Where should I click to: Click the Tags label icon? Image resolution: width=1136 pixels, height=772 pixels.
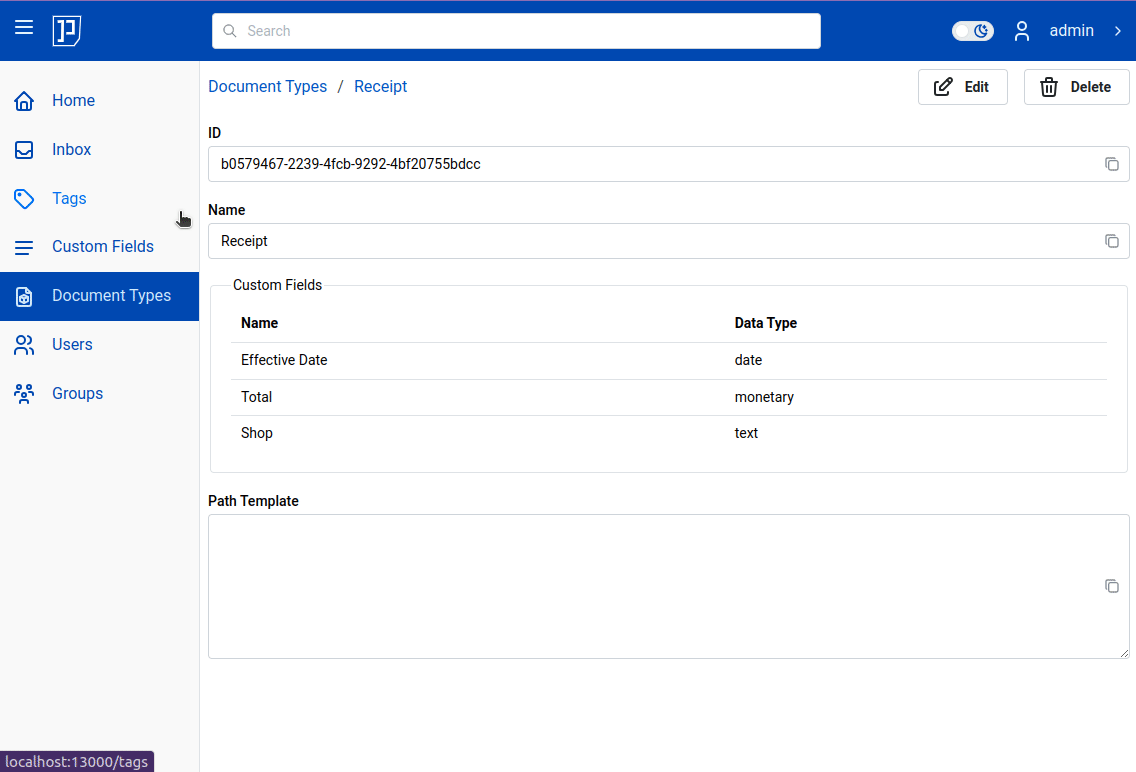coord(24,198)
